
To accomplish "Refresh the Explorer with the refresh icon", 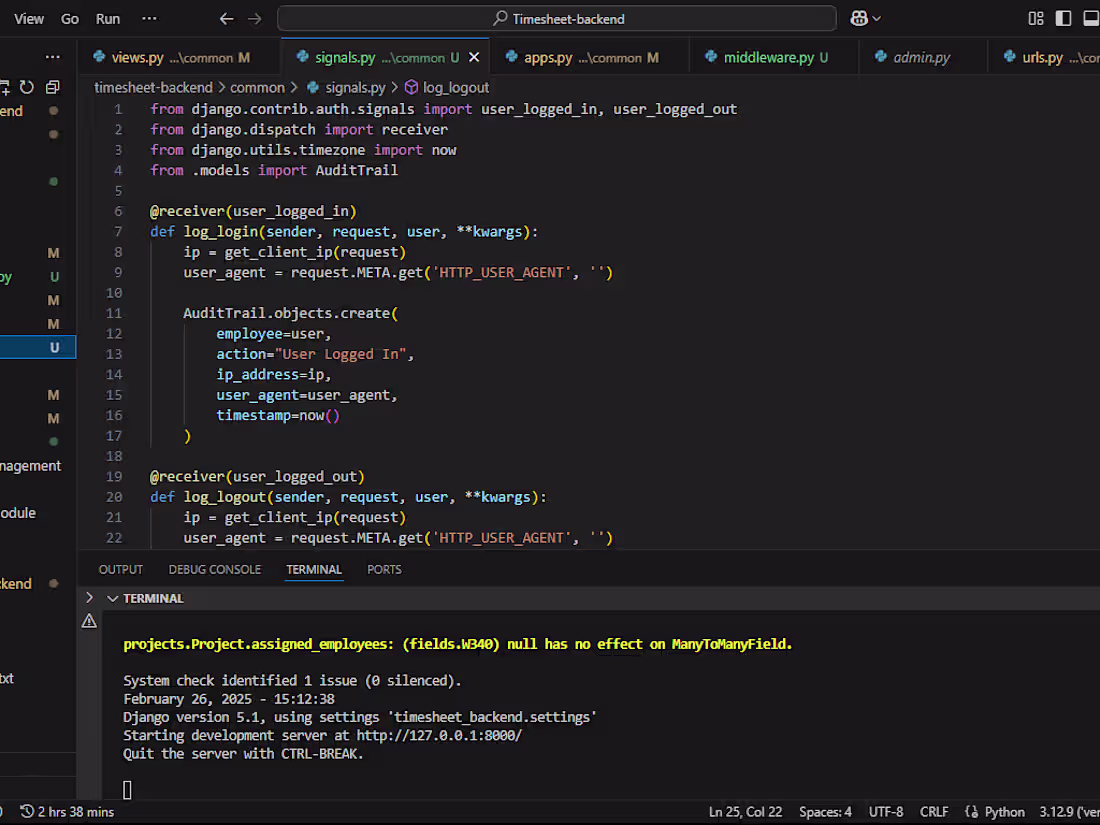I will point(29,87).
